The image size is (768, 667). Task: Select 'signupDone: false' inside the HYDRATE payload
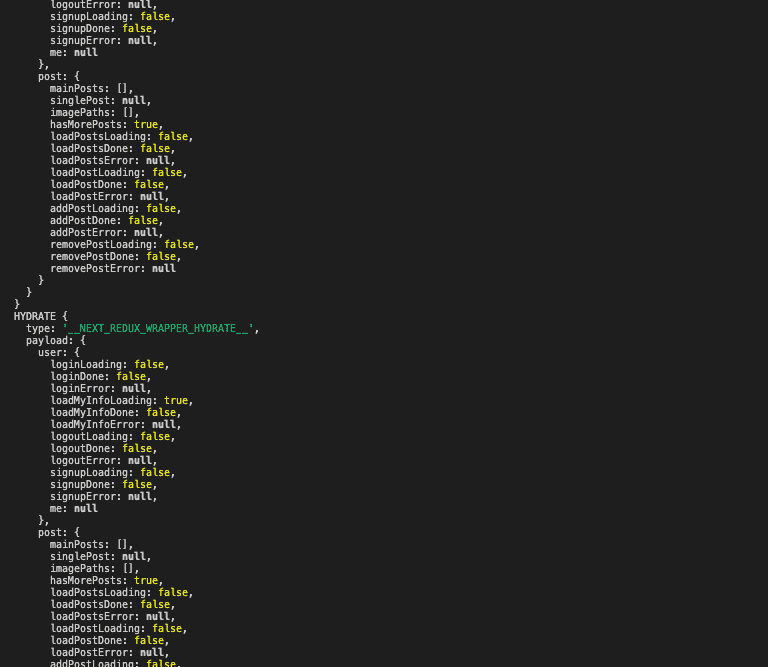[x=103, y=484]
